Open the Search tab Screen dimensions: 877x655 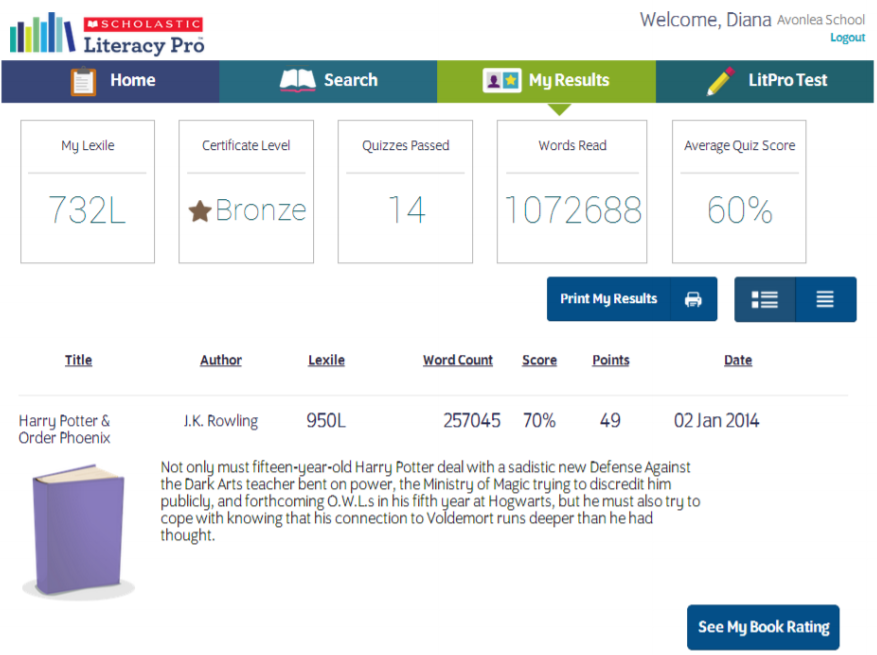point(328,81)
